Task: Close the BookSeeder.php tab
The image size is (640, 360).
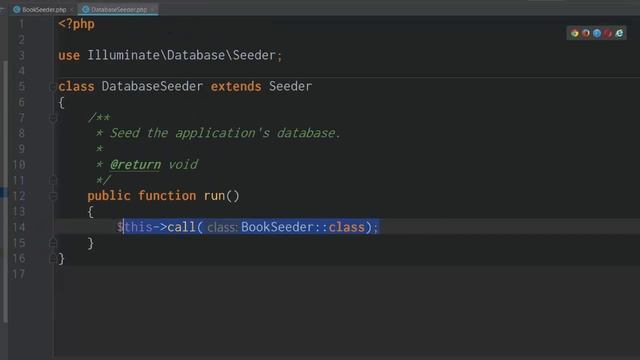Action: click(72, 9)
